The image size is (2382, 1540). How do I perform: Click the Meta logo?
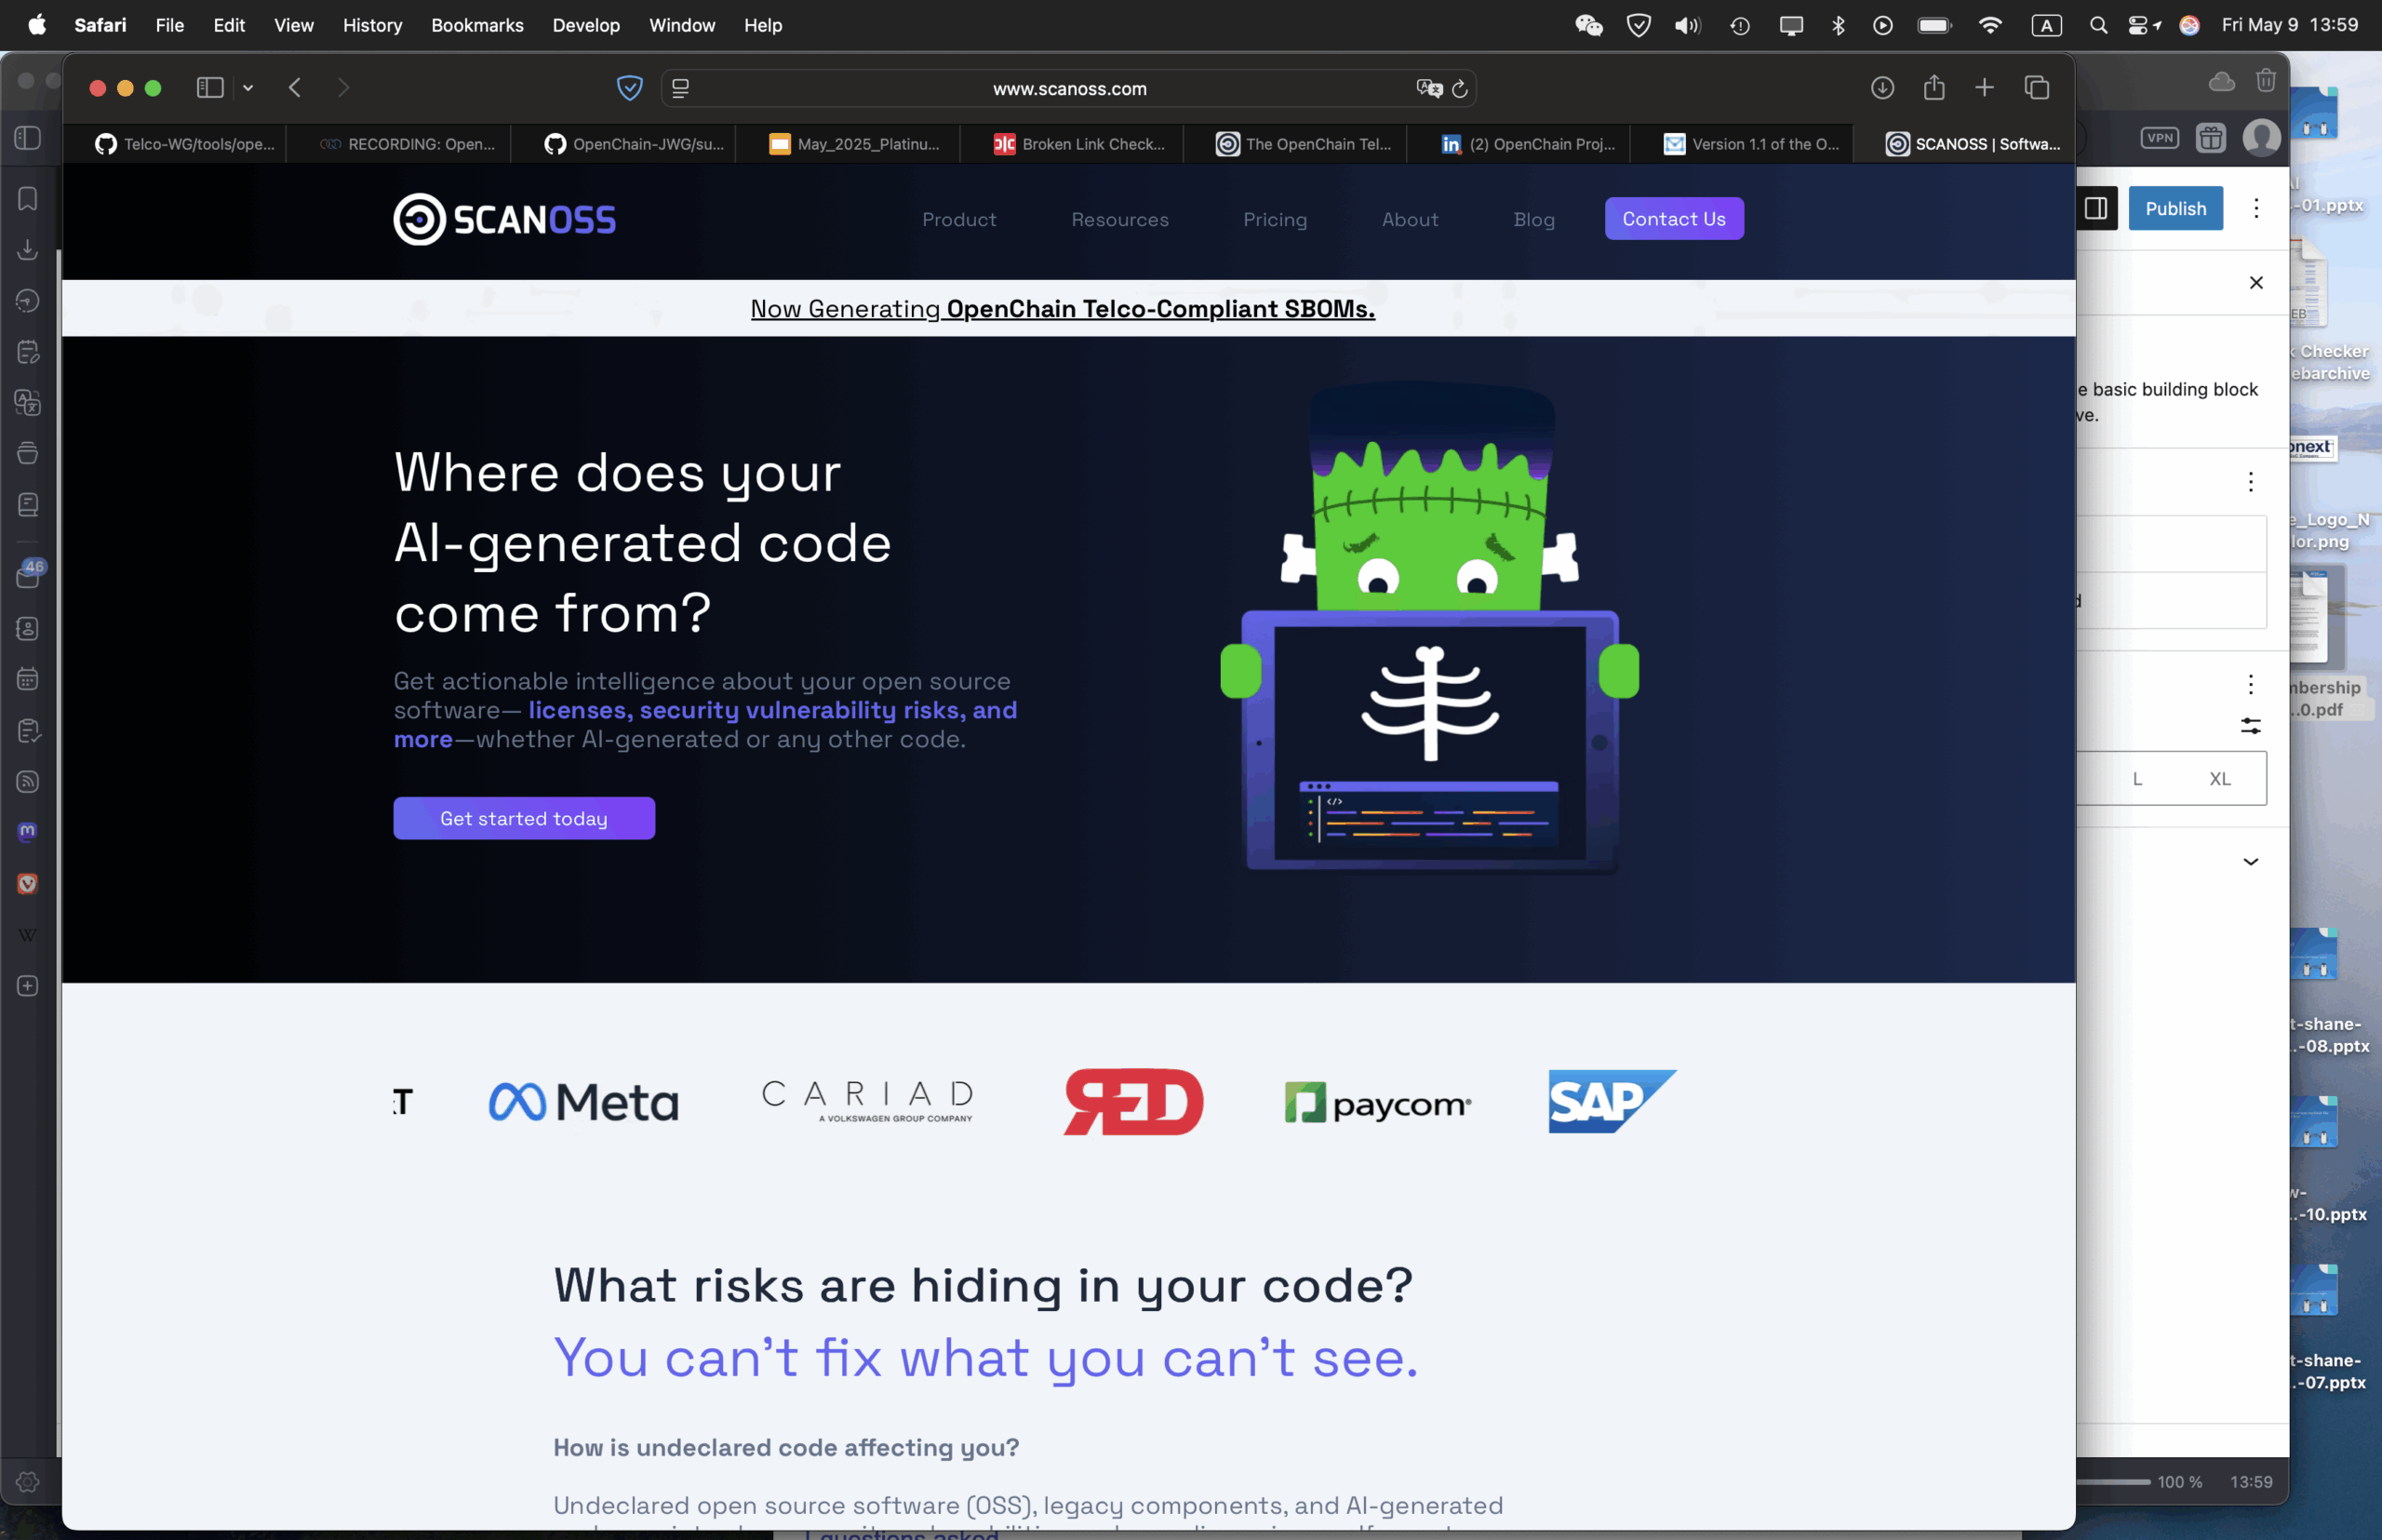(583, 1102)
